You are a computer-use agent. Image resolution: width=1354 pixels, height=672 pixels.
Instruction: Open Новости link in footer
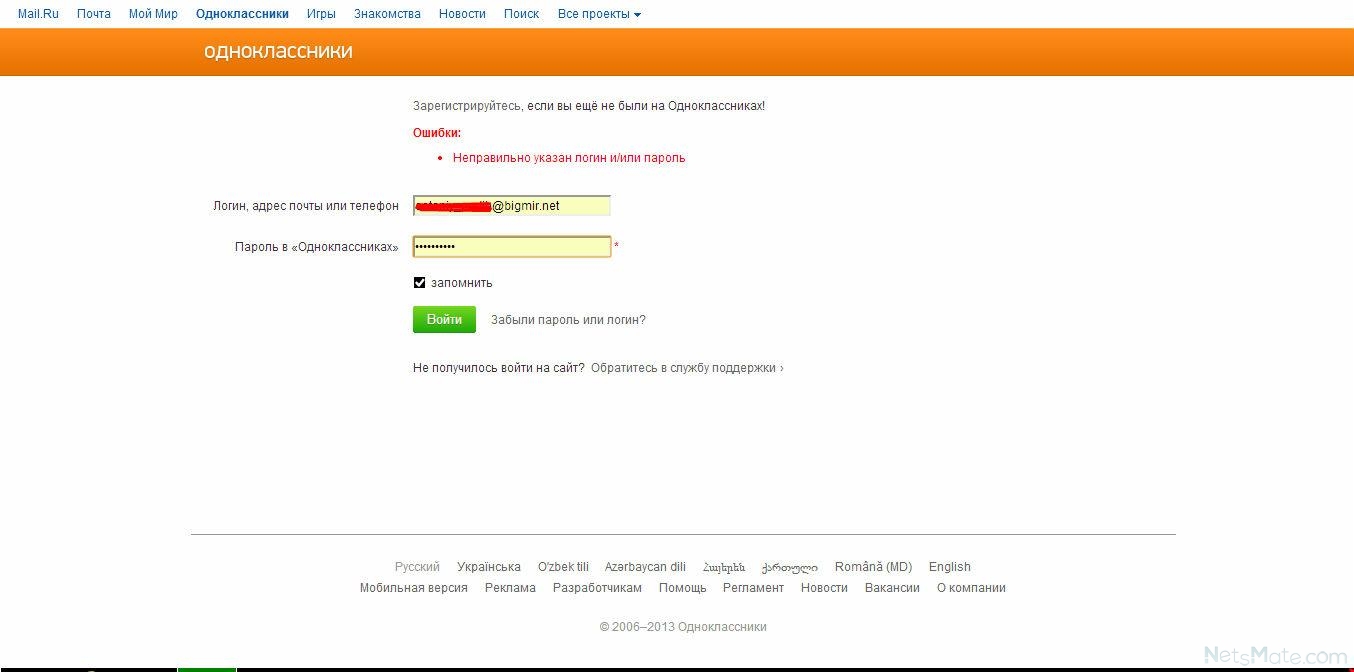pos(824,588)
